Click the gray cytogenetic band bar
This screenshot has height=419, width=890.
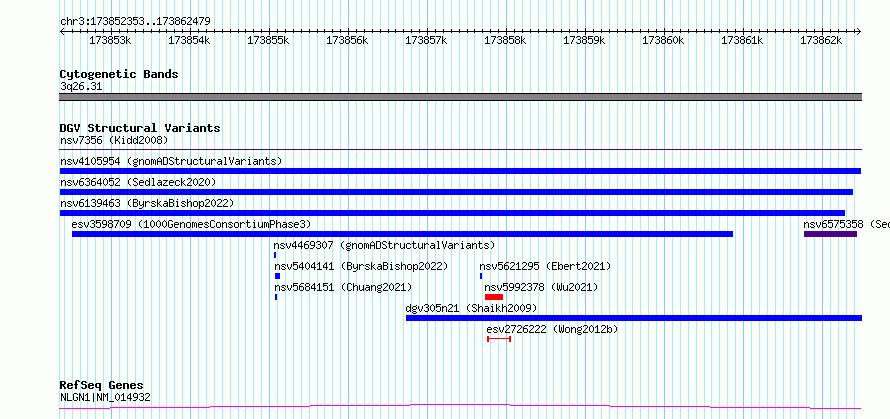[460, 97]
